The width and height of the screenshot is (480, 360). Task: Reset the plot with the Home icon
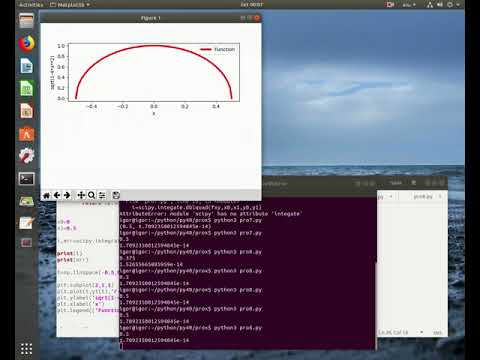(x=47, y=195)
